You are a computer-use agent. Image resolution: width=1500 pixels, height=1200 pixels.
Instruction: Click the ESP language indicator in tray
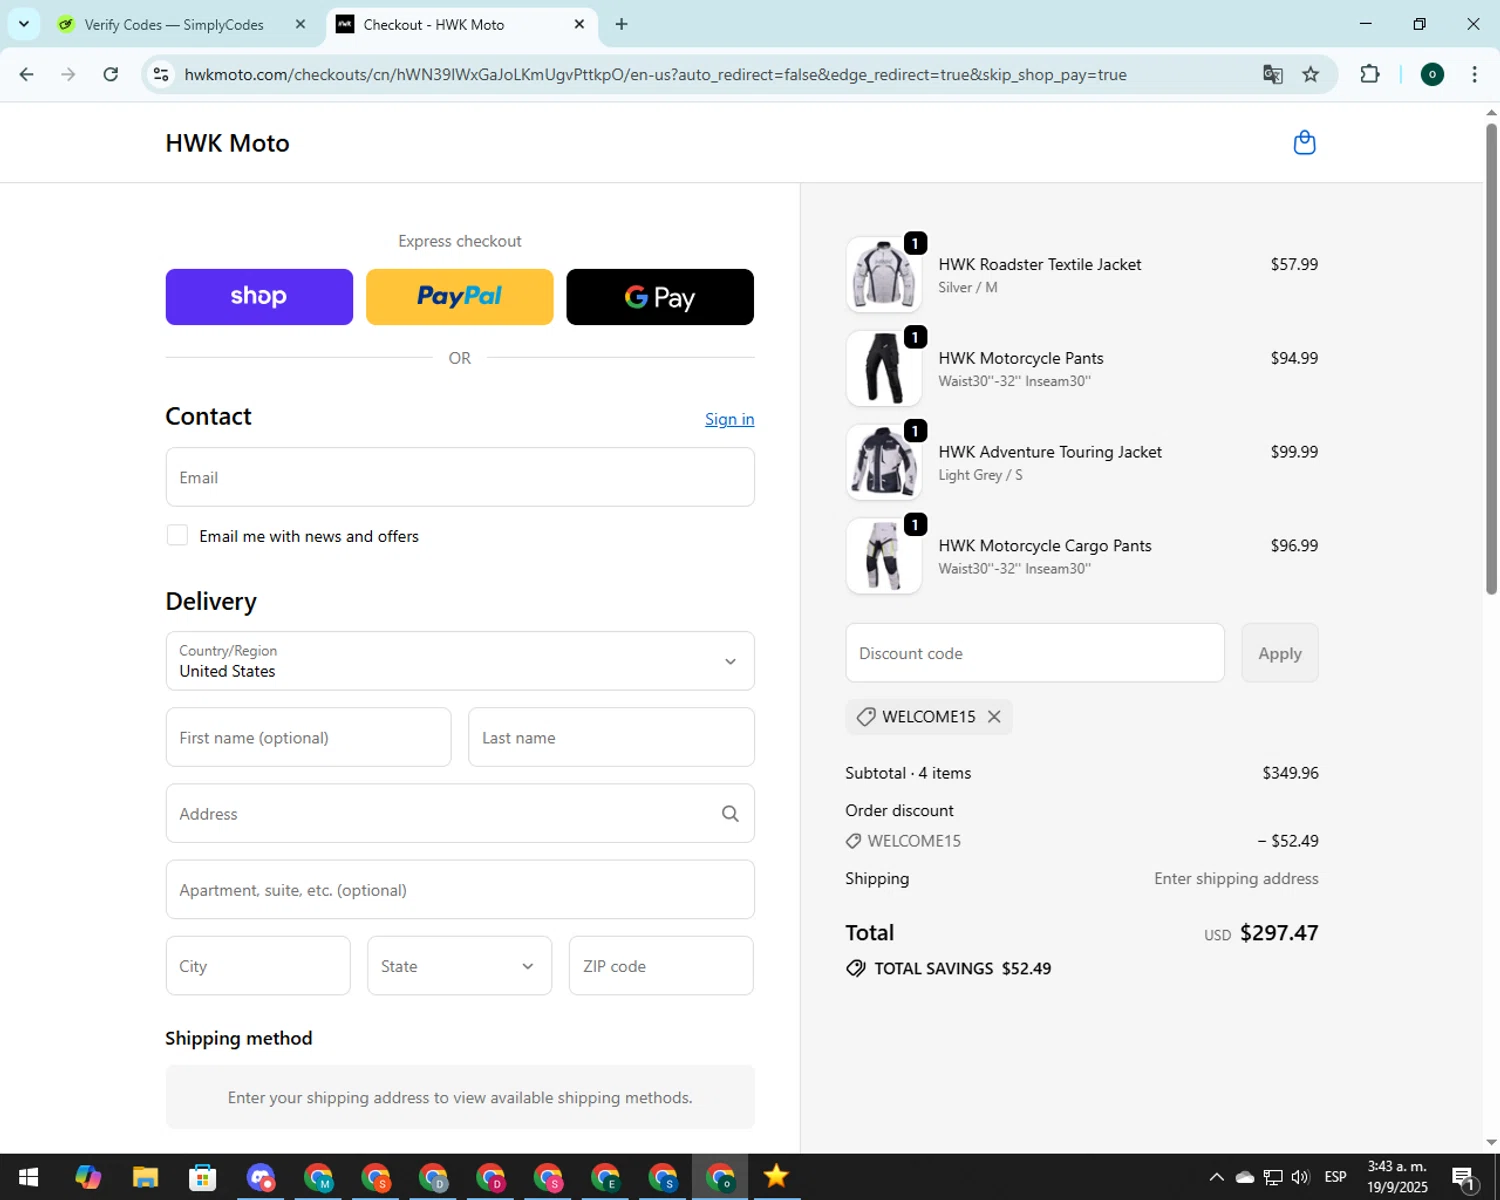(1335, 1177)
